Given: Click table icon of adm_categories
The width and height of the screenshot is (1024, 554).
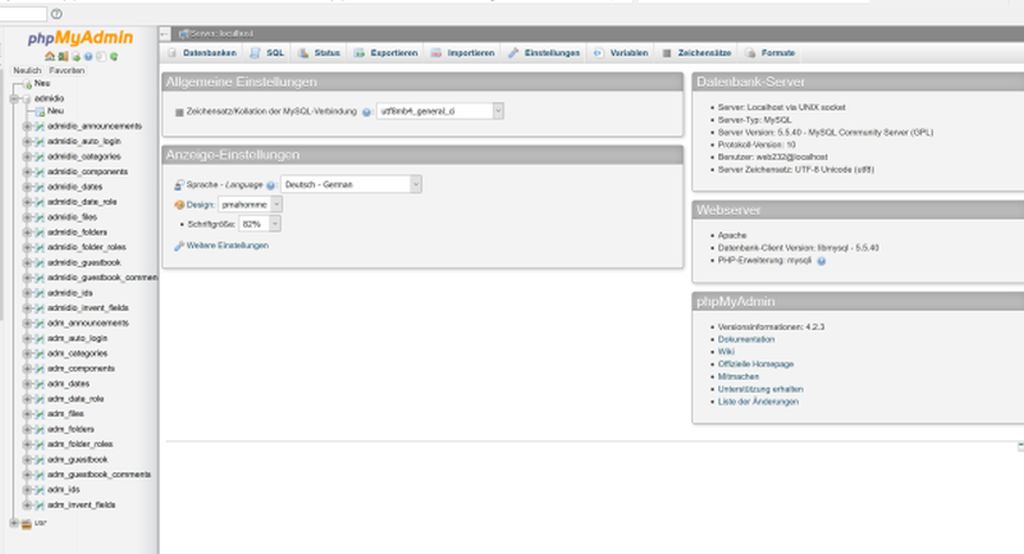Looking at the screenshot, I should [x=39, y=353].
